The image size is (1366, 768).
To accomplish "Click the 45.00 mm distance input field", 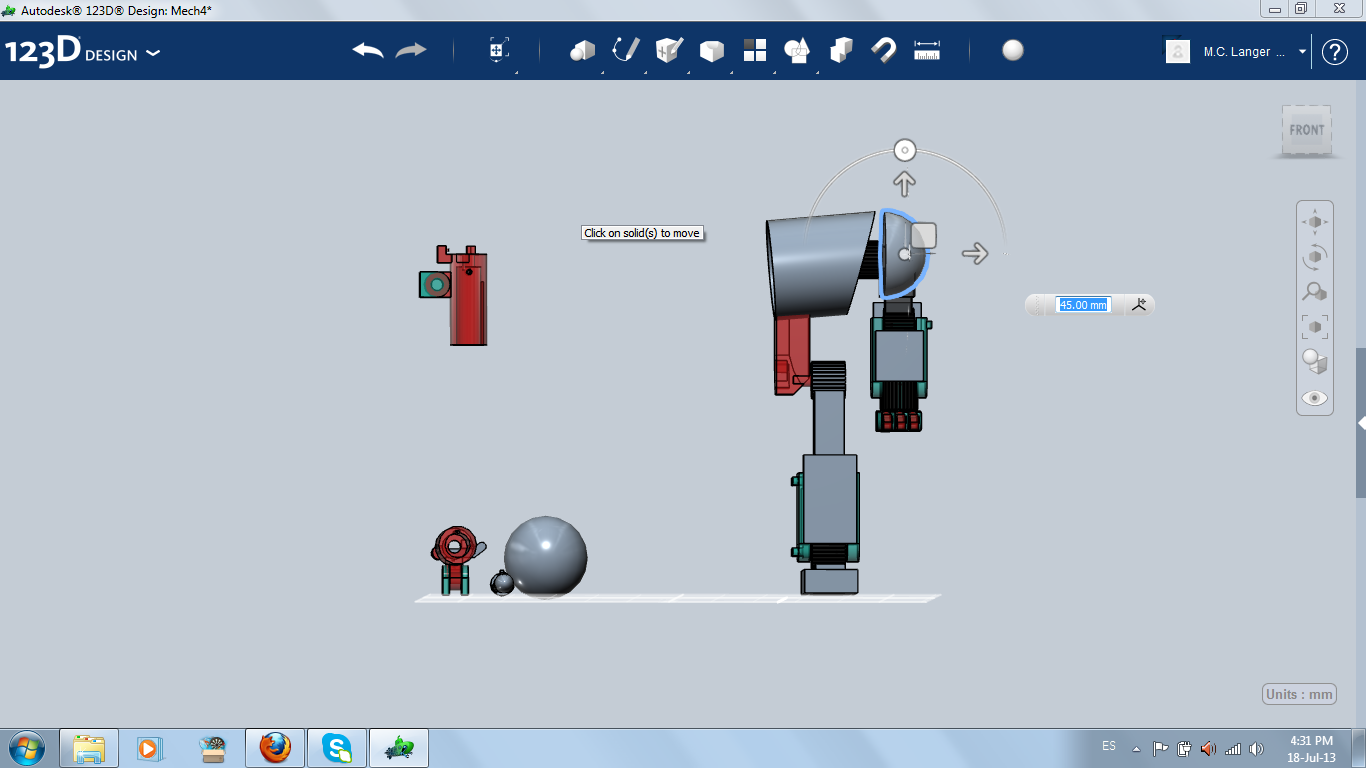I will point(1083,305).
